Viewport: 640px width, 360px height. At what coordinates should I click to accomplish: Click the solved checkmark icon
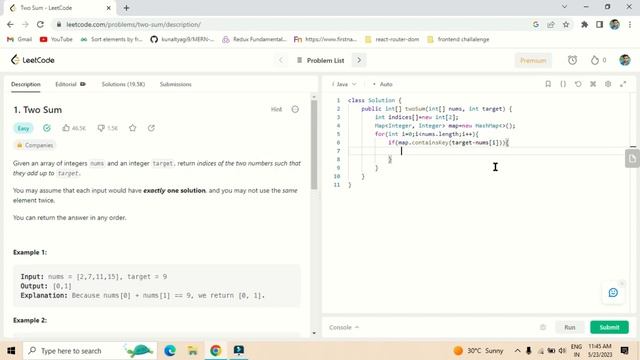(47, 128)
